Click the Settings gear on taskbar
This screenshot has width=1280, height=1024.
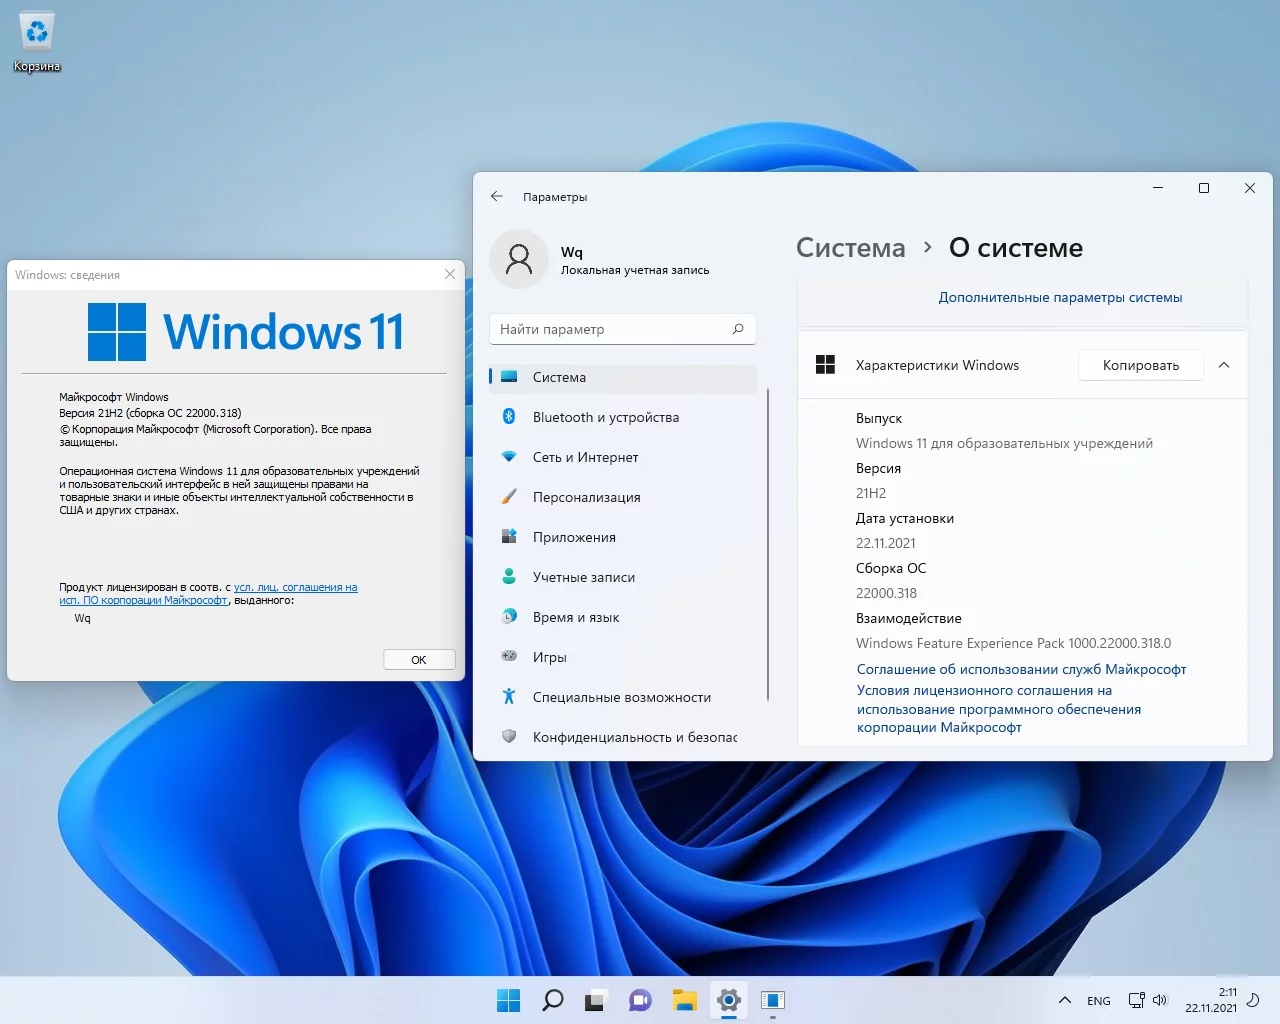(729, 1000)
